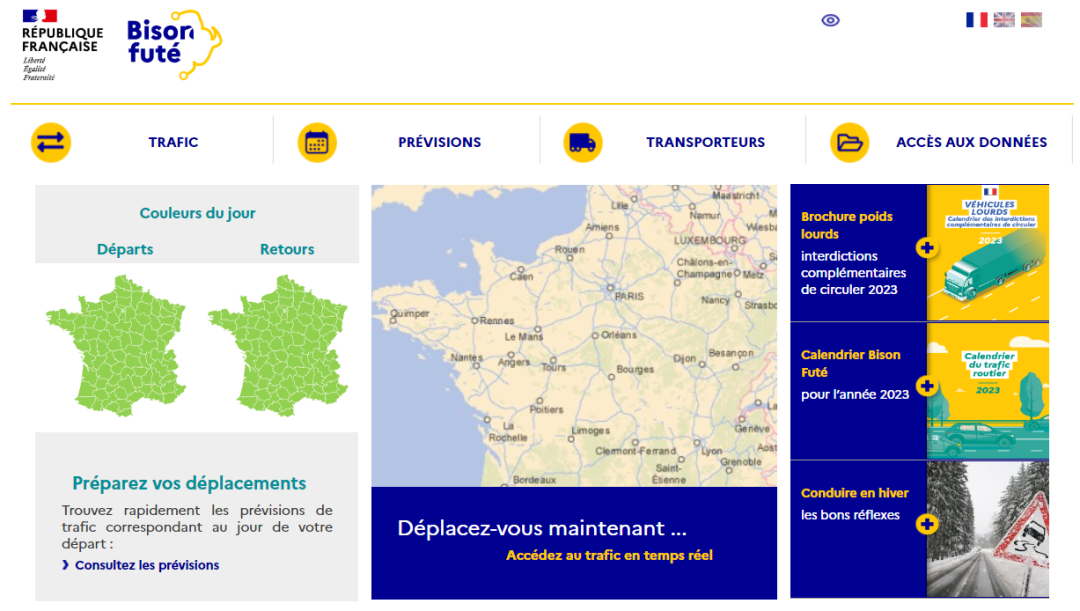This screenshot has width=1080, height=611.
Task: Click Bordeaux on the road map
Action: pos(534,480)
